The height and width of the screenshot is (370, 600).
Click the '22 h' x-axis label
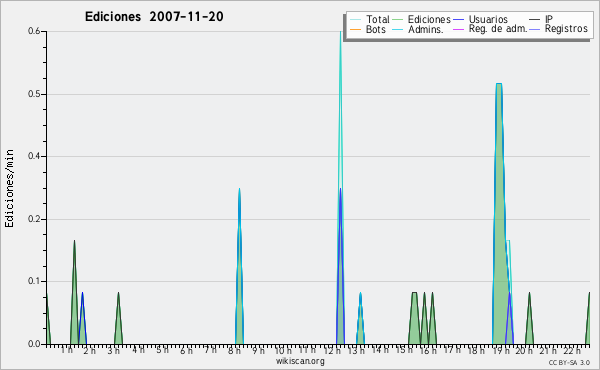[572, 351]
